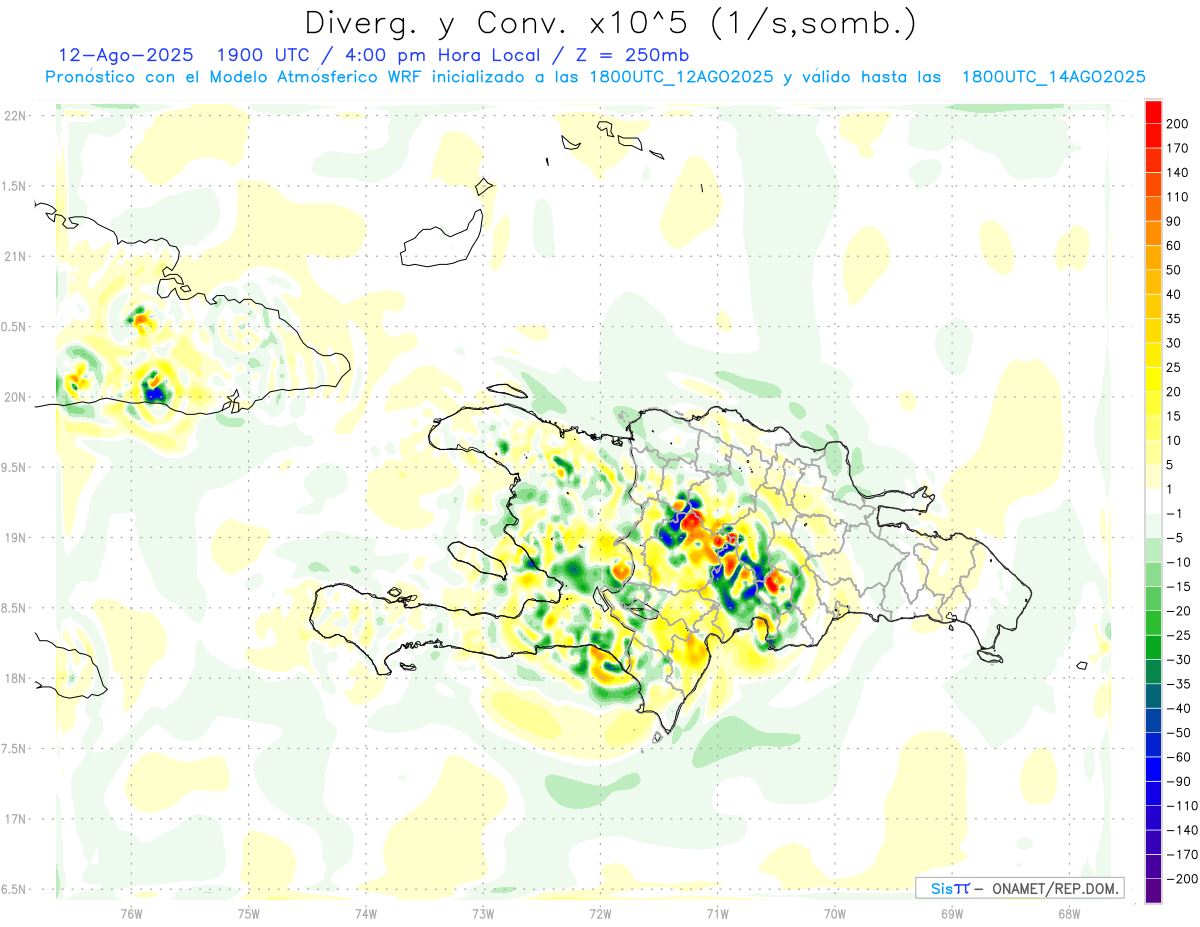Click the yellow colorbar band between 20 and 25

(x=1153, y=380)
